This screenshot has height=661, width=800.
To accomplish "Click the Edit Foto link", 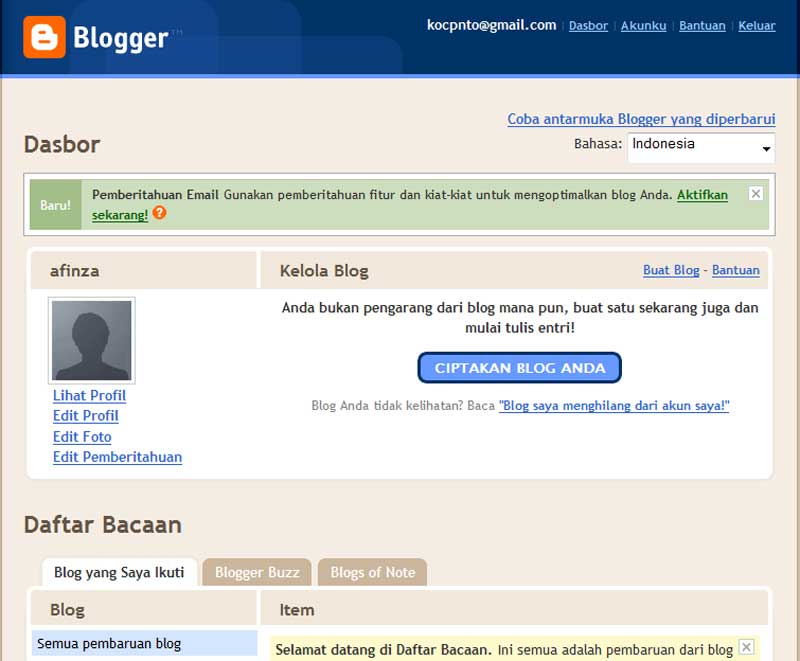I will [82, 437].
